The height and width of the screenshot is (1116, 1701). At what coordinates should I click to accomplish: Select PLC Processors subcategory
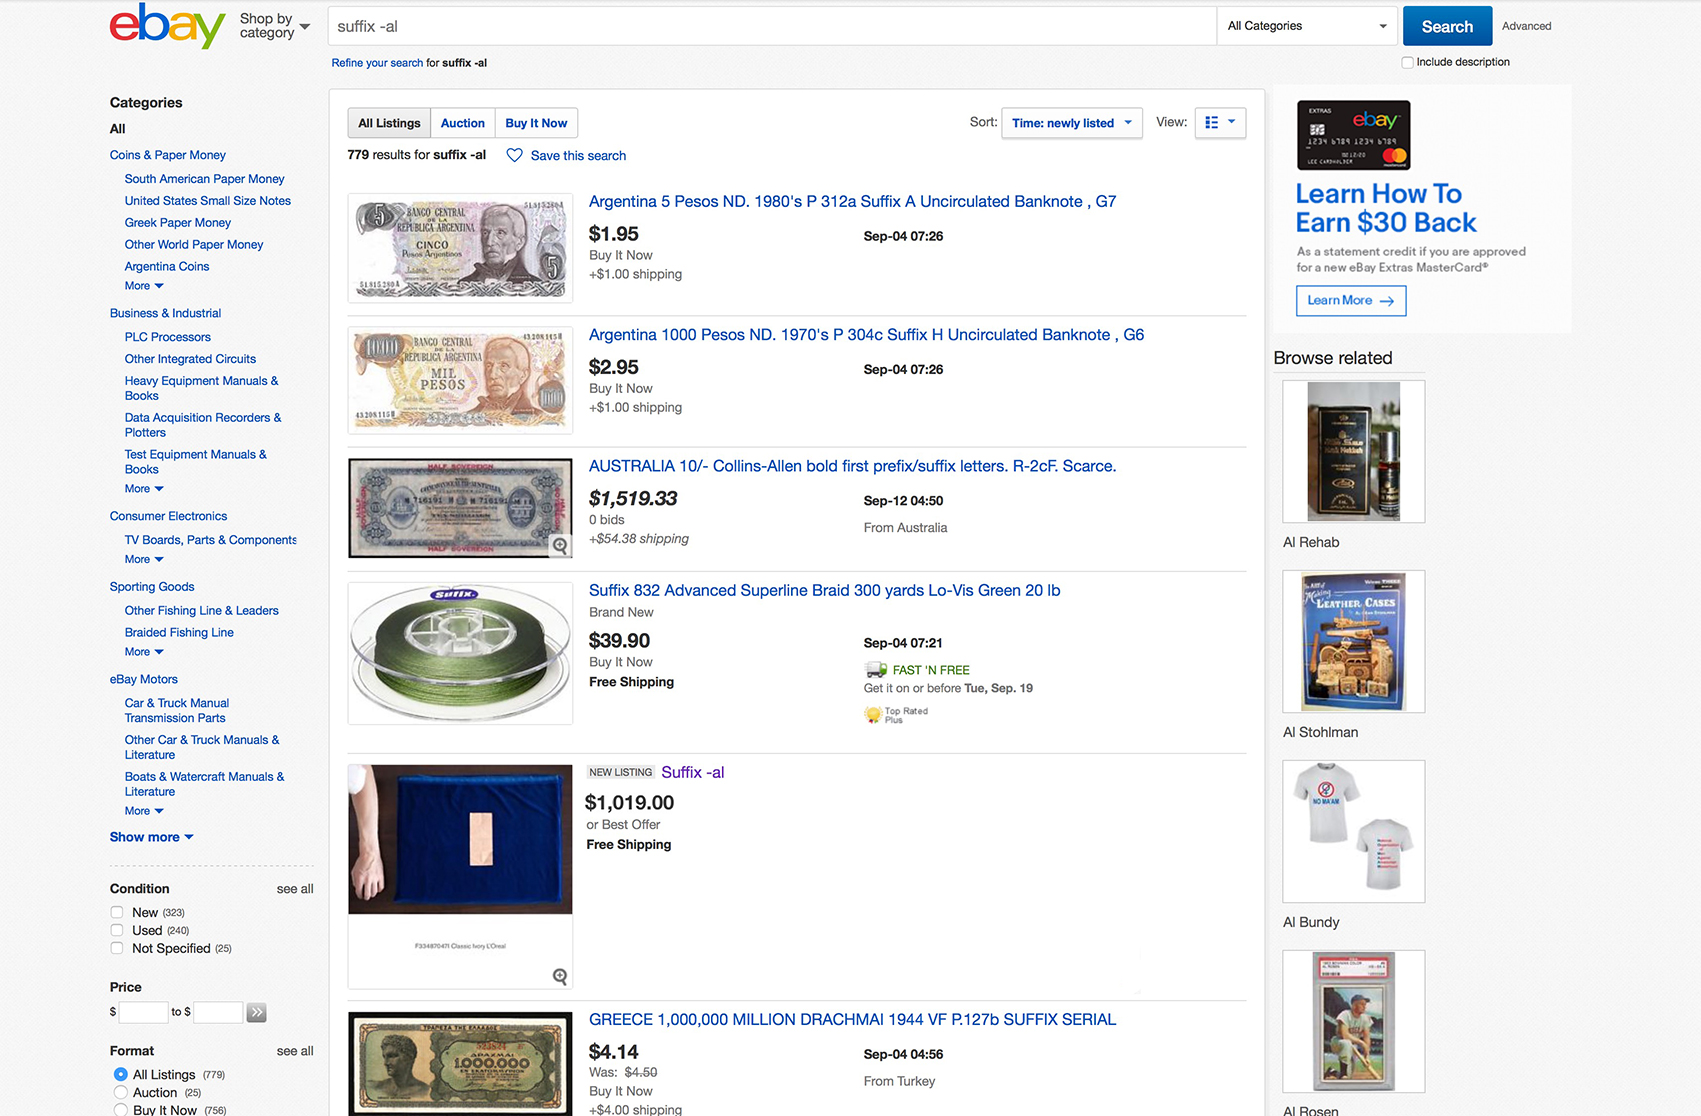(x=168, y=337)
